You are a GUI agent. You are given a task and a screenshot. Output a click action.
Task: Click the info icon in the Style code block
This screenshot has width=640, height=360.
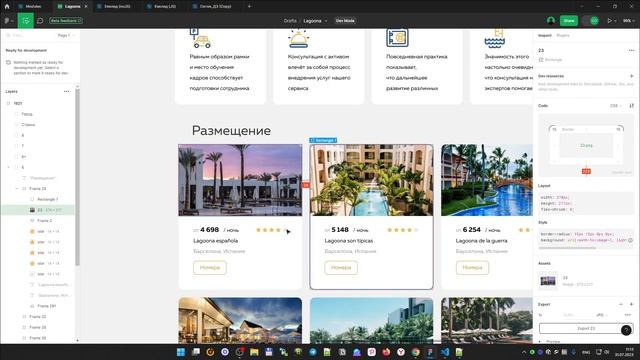(630, 240)
